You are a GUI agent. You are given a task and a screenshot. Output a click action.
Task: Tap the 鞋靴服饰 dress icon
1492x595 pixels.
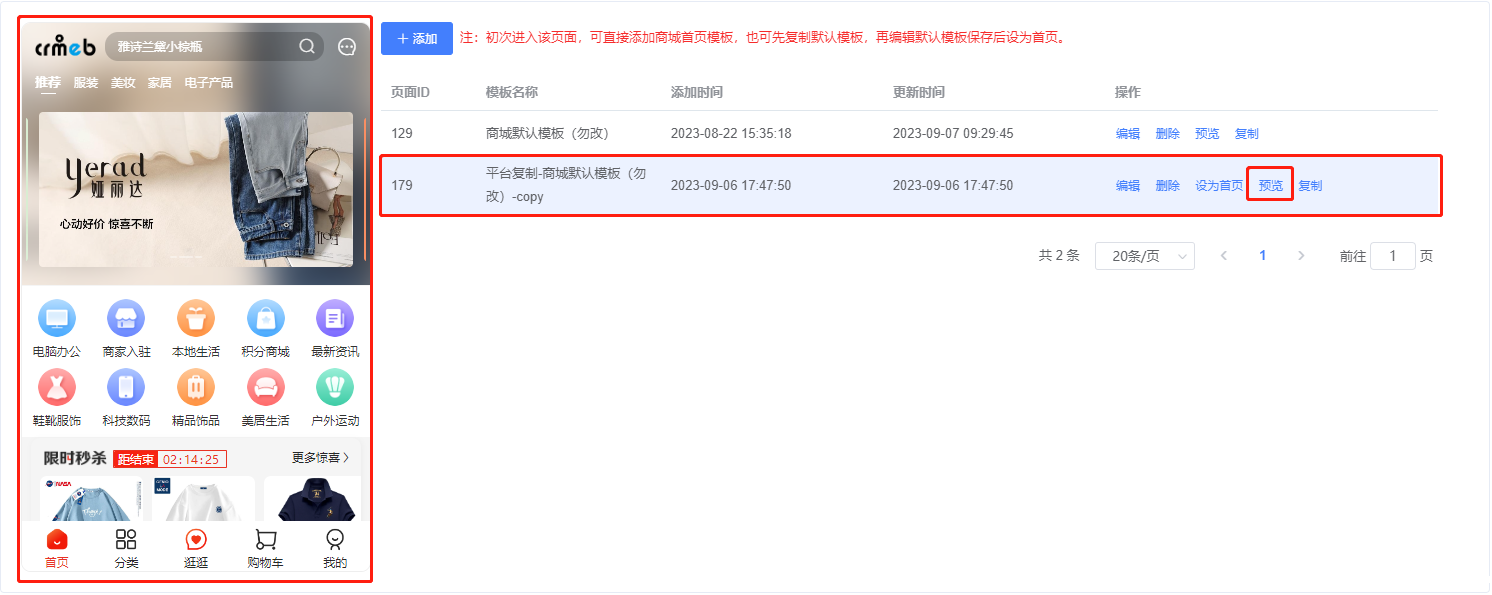[x=56, y=387]
